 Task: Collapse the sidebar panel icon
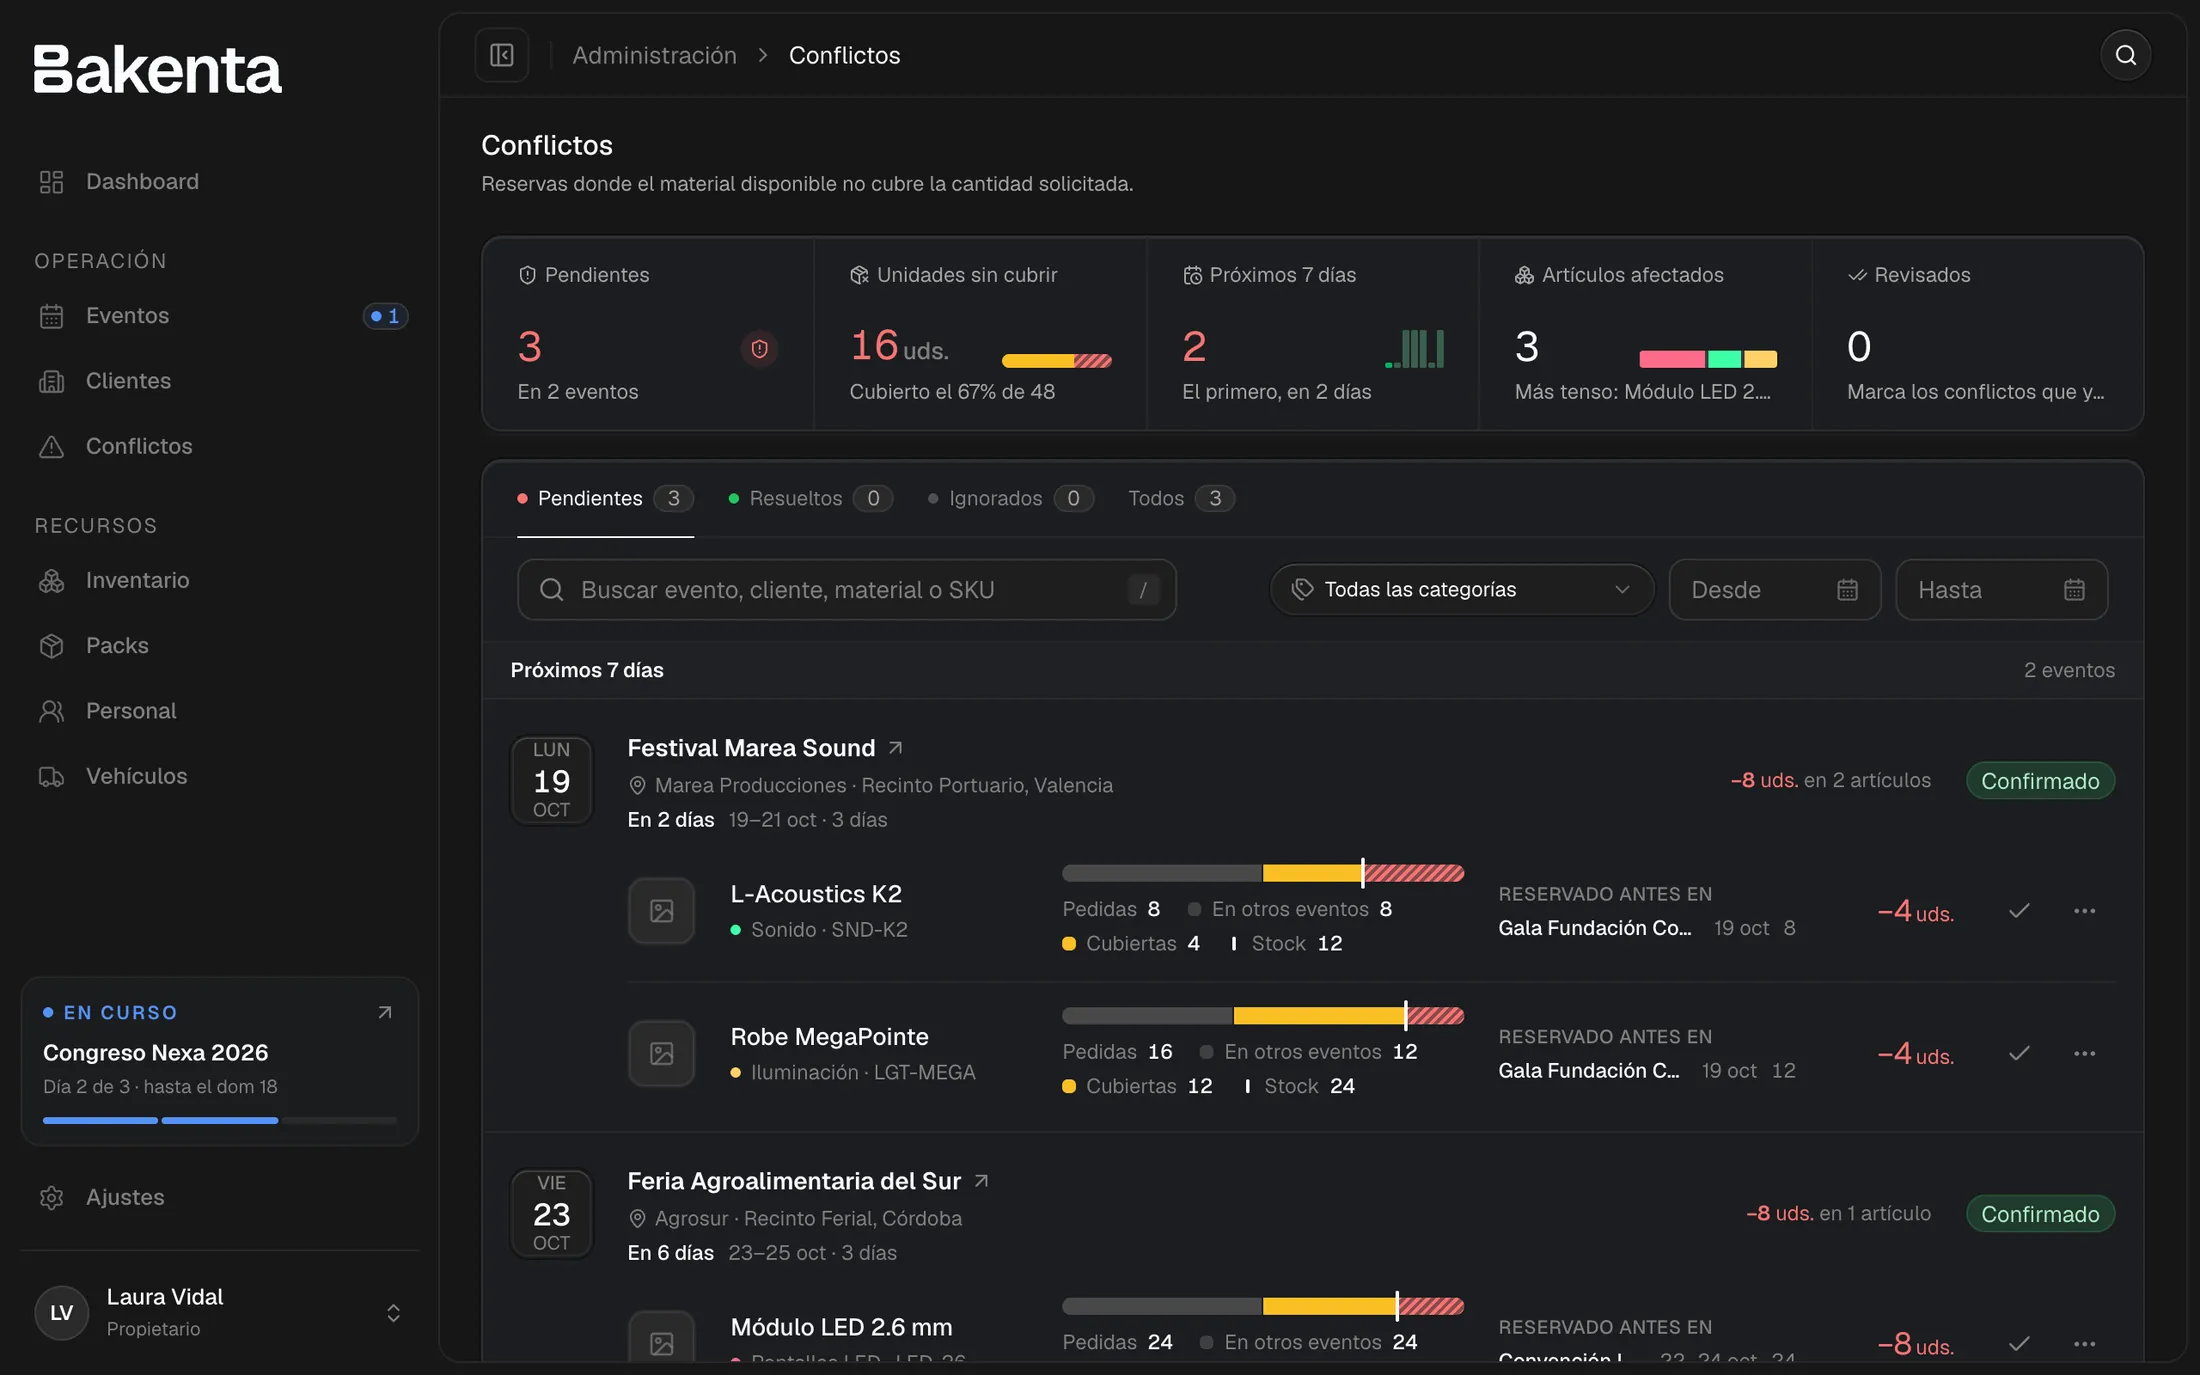(502, 55)
